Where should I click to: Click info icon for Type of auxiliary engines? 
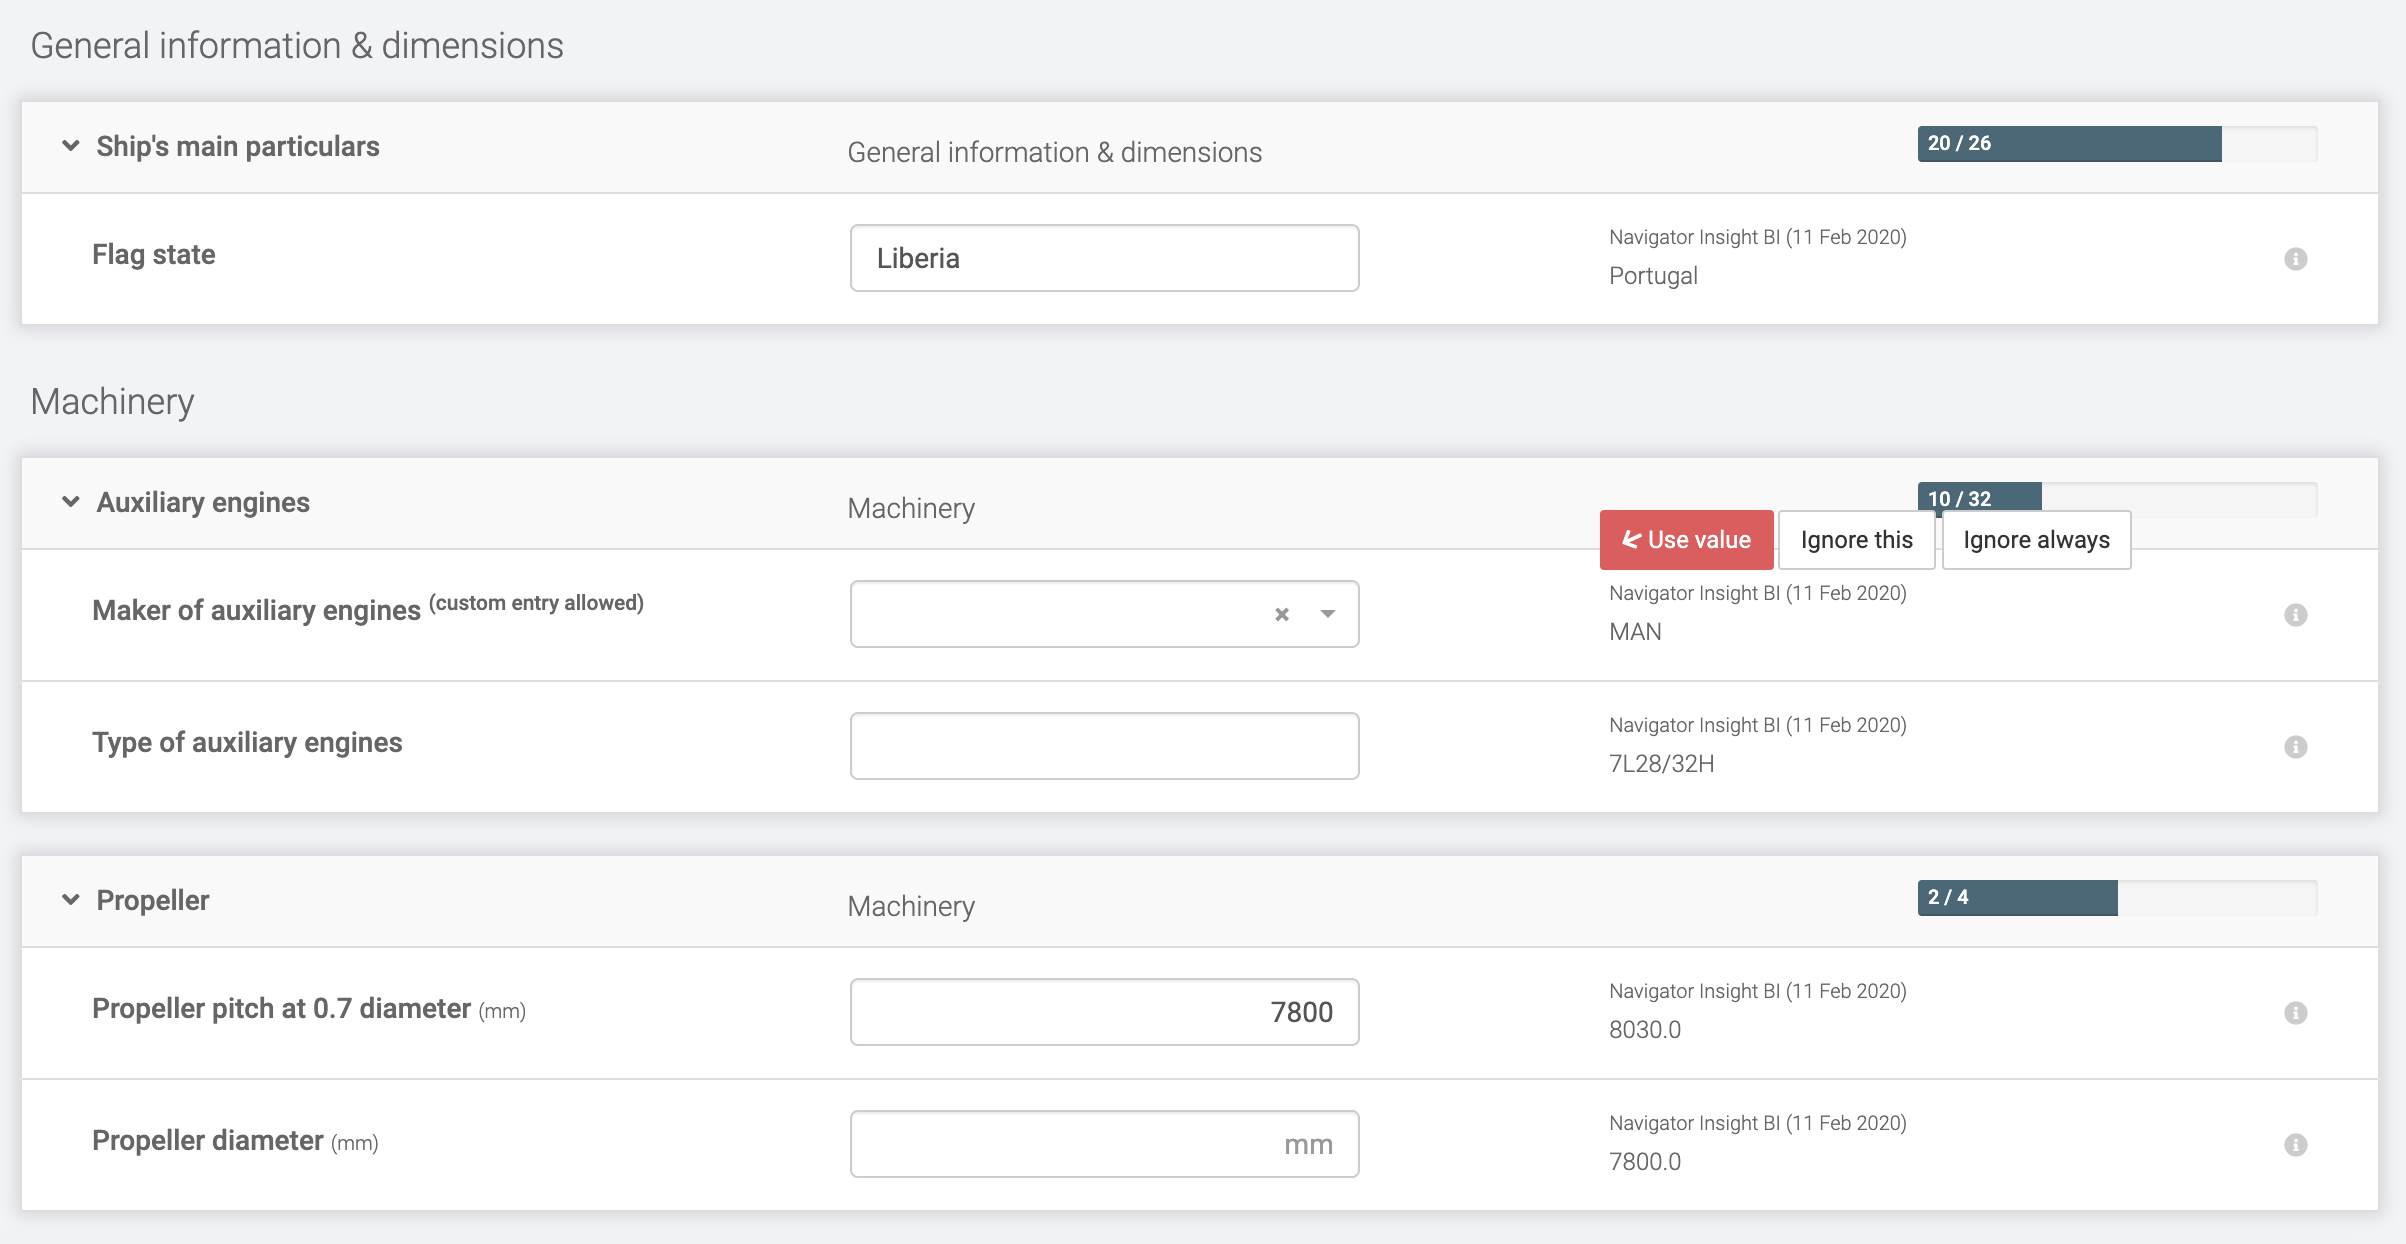click(x=2295, y=747)
